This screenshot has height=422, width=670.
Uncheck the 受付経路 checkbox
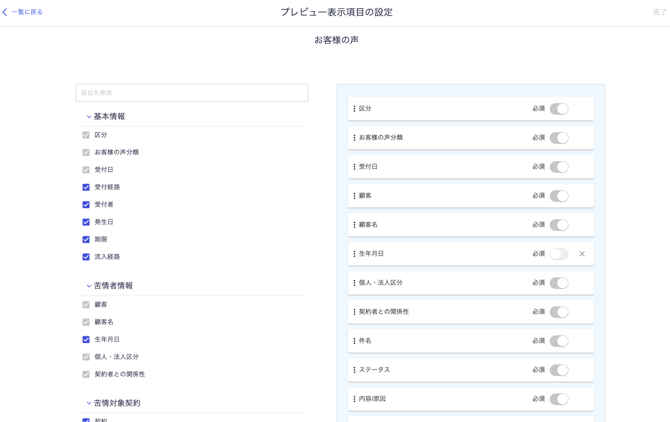click(86, 187)
